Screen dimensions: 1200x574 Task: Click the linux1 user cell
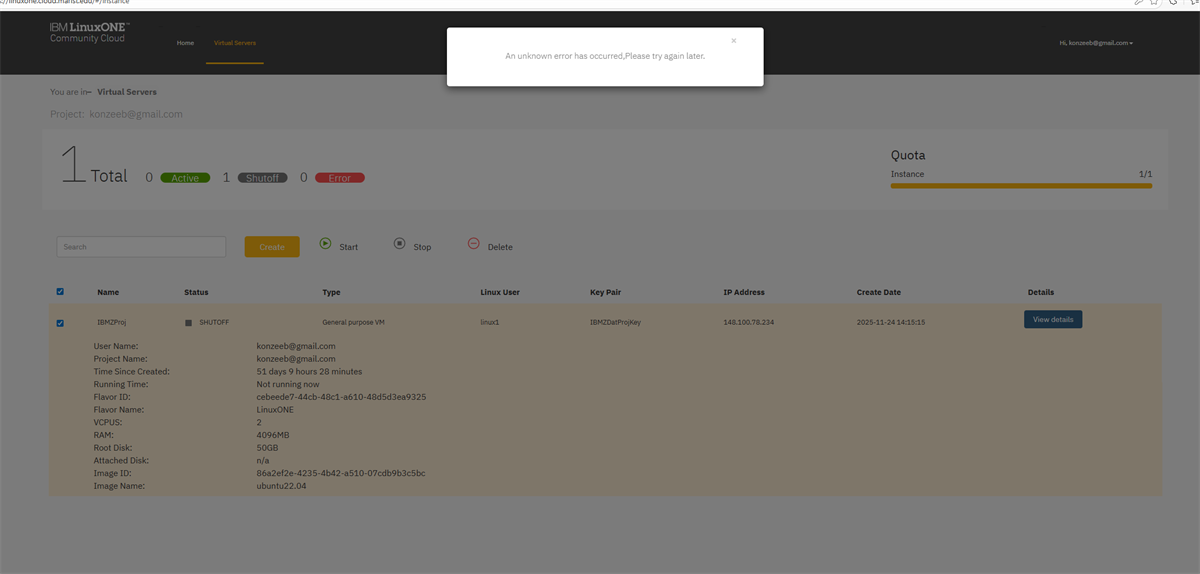pyautogui.click(x=489, y=323)
